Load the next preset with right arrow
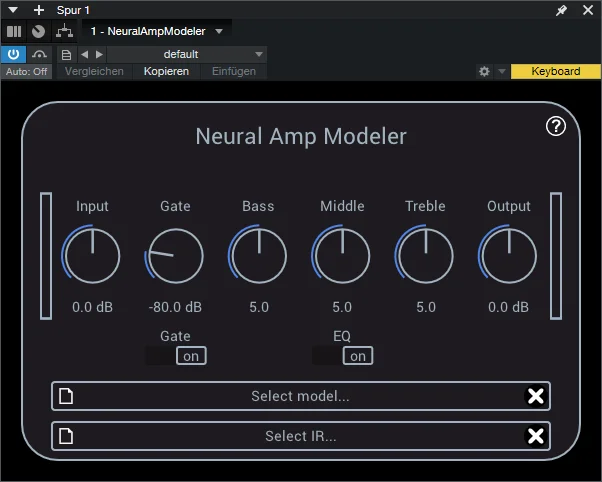The height and width of the screenshot is (482, 602). (99, 55)
